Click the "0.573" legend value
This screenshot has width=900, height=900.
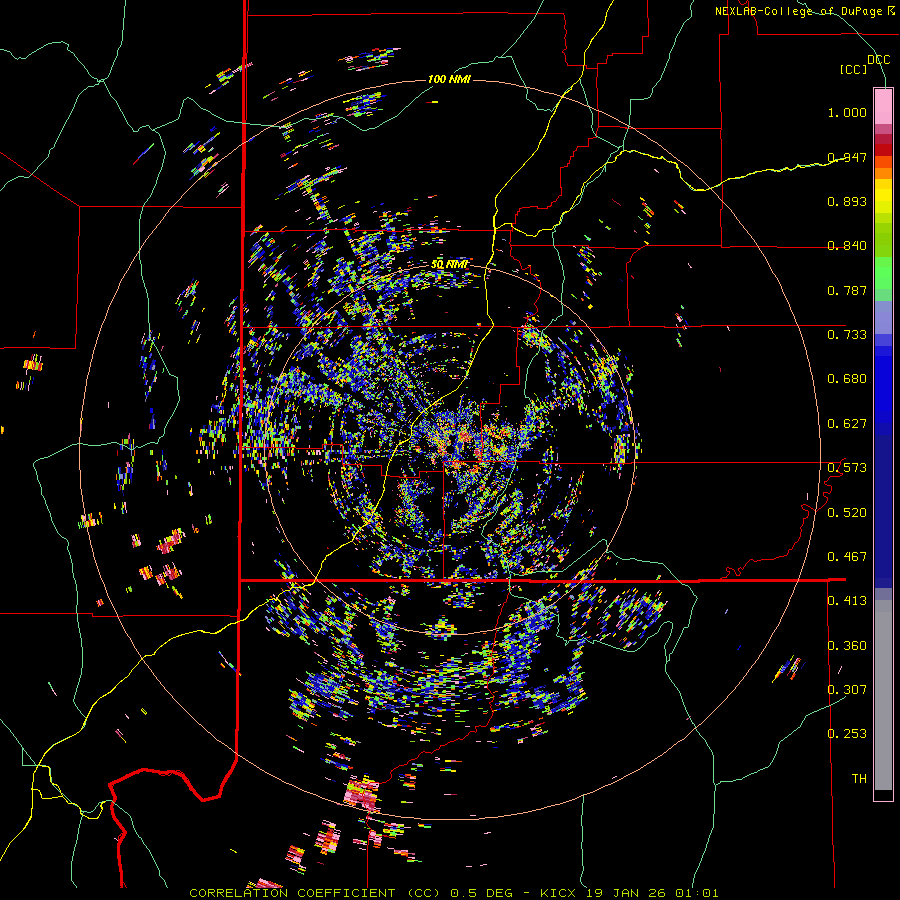tap(847, 468)
